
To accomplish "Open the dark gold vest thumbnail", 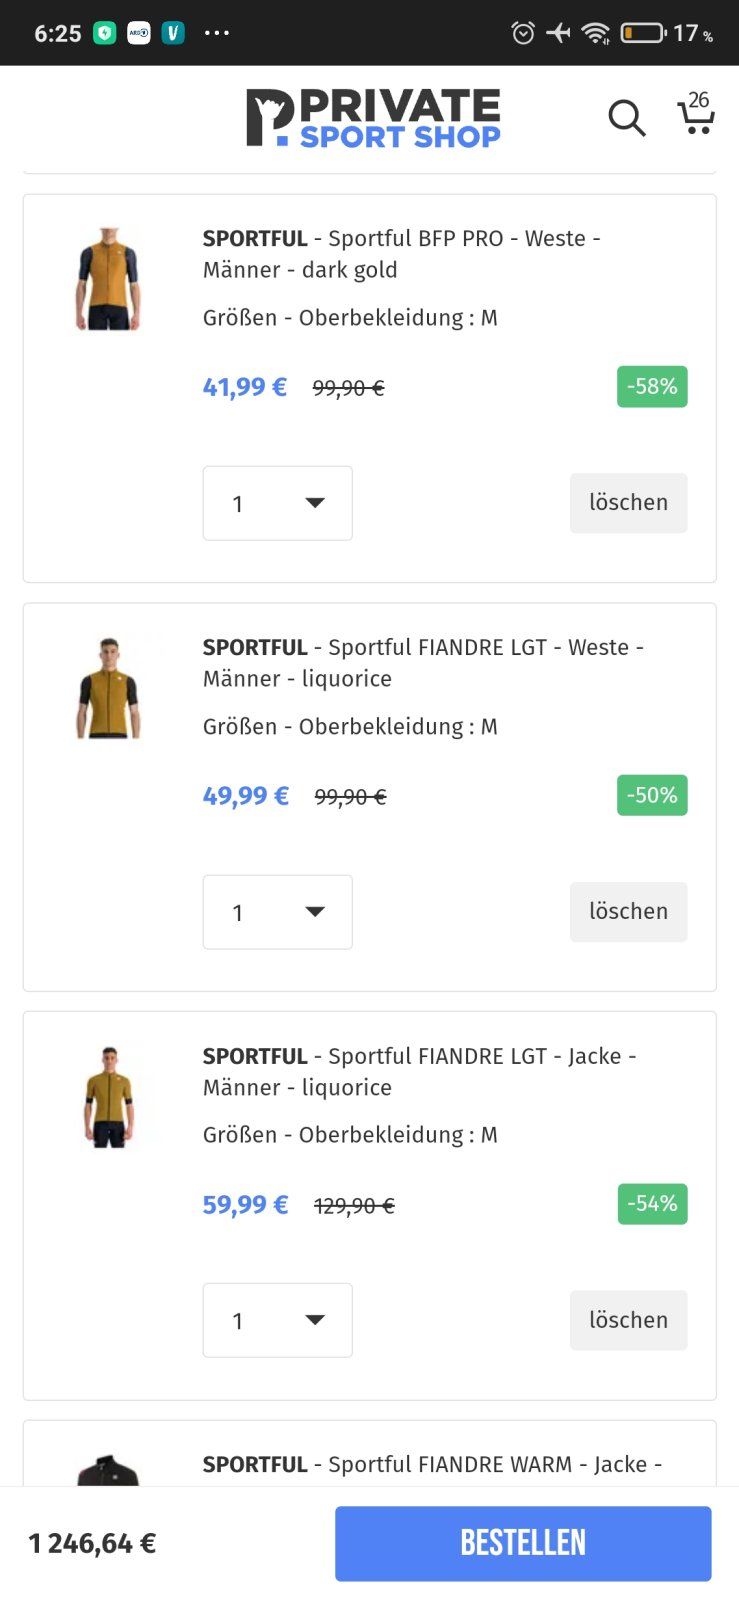I will (109, 278).
